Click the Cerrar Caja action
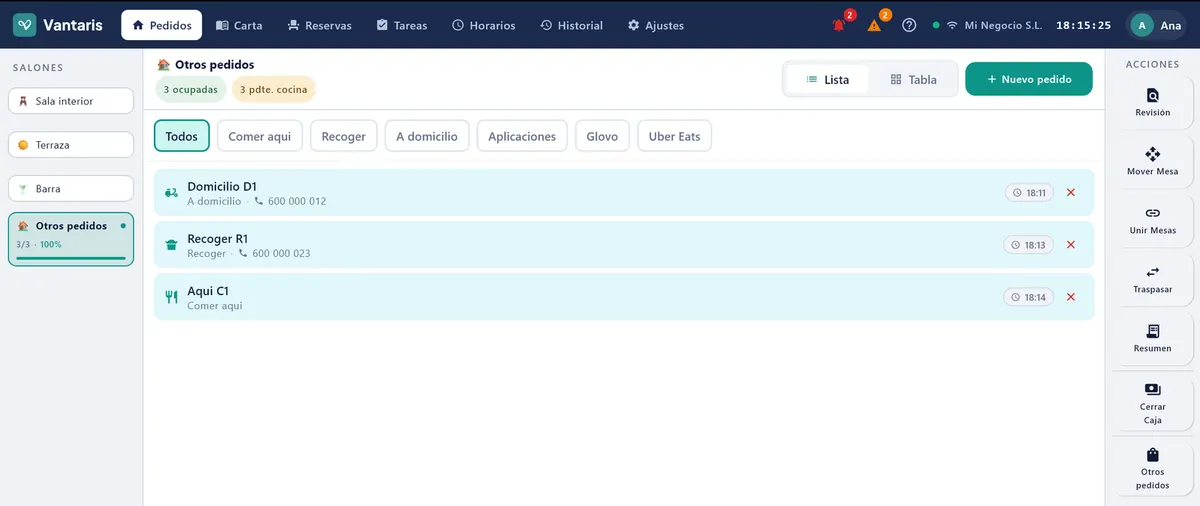 pos(1152,402)
